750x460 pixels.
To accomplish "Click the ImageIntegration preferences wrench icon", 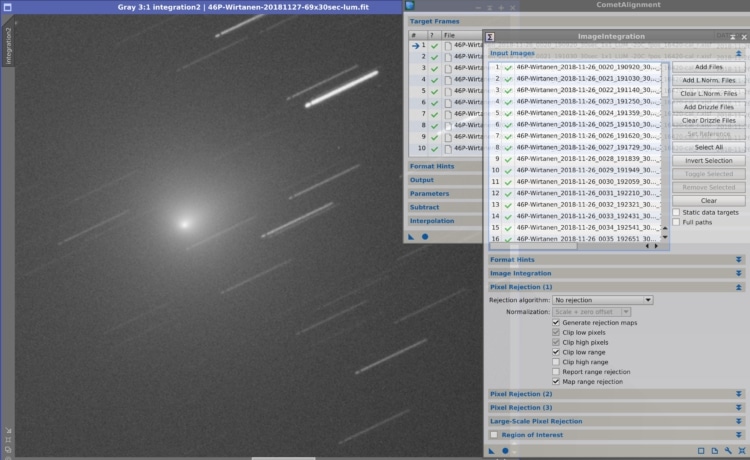I will click(728, 450).
